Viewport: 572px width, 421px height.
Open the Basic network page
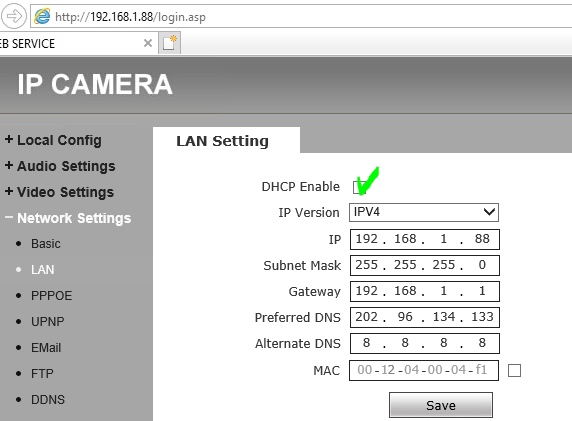(46, 244)
